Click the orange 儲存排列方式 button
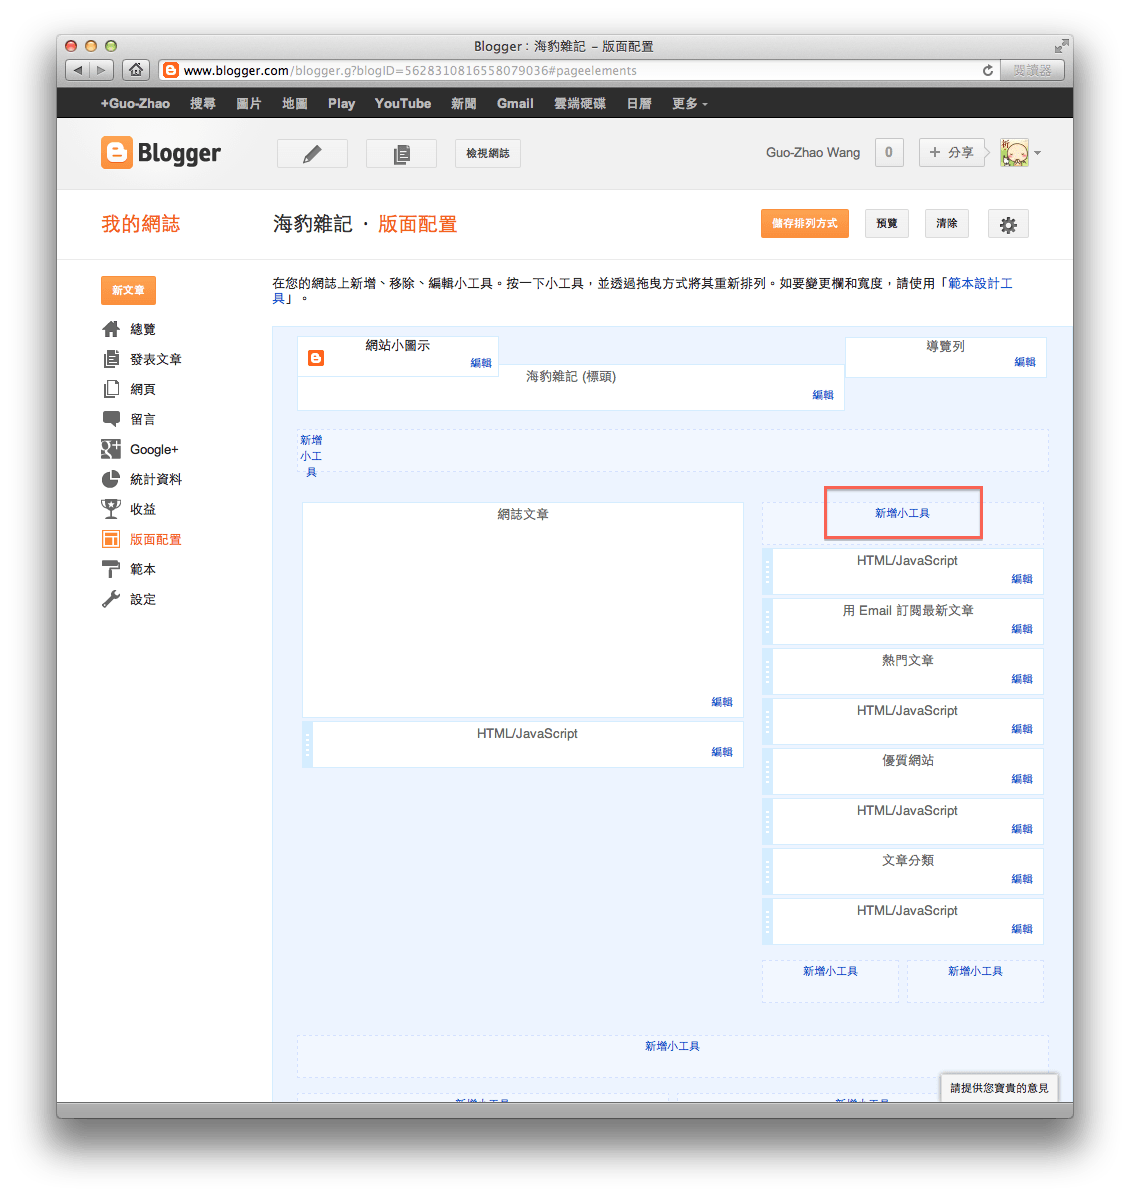This screenshot has width=1130, height=1197. coord(804,223)
